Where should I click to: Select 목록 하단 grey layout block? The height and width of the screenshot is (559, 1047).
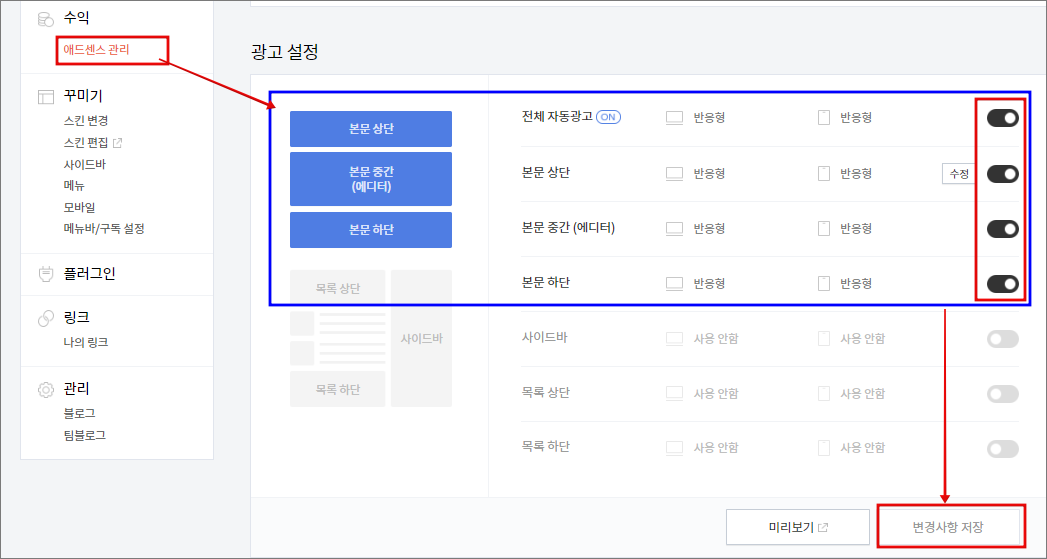(x=337, y=389)
